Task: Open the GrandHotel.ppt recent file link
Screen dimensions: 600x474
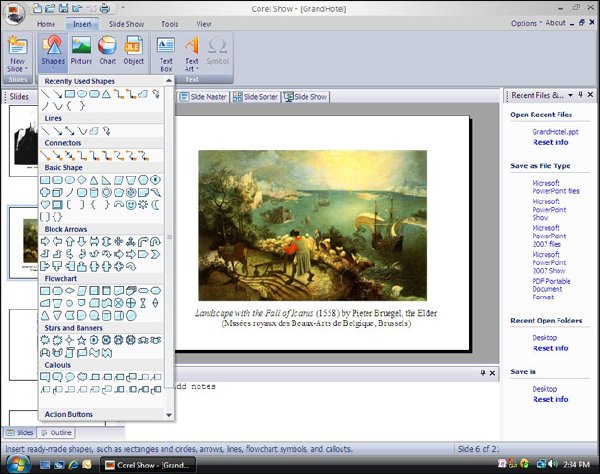Action: 555,132
